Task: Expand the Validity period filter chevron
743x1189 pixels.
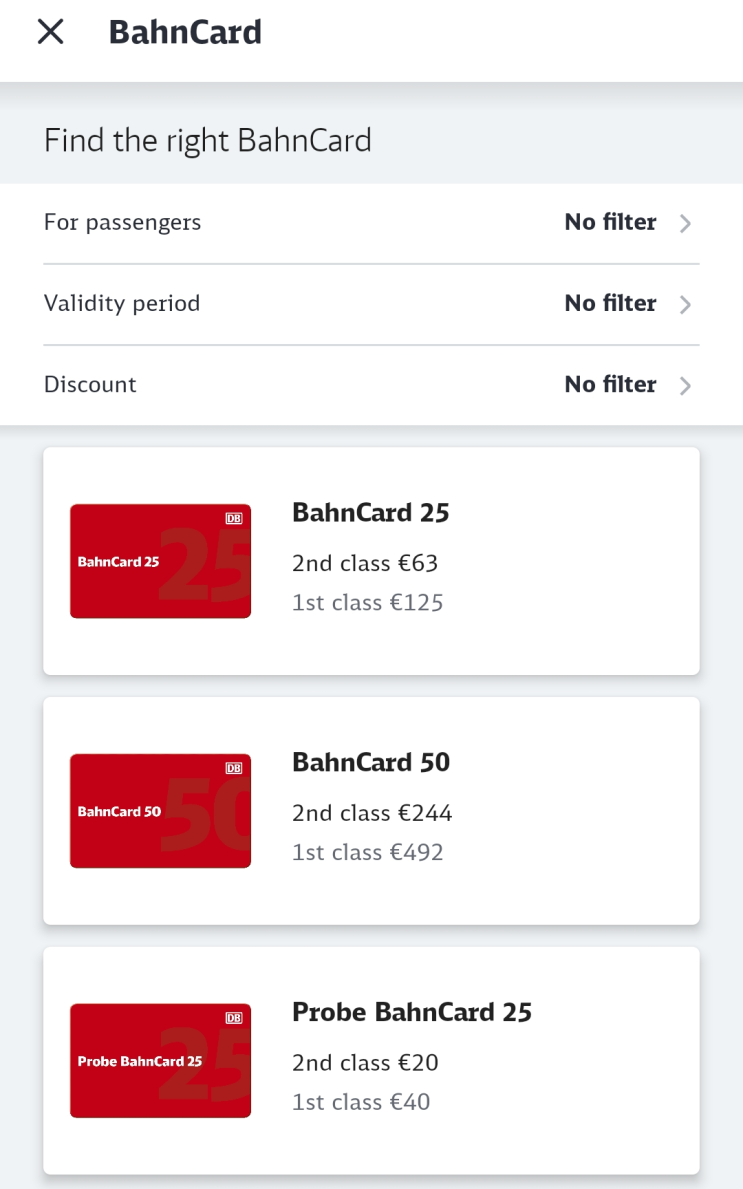Action: click(x=685, y=304)
